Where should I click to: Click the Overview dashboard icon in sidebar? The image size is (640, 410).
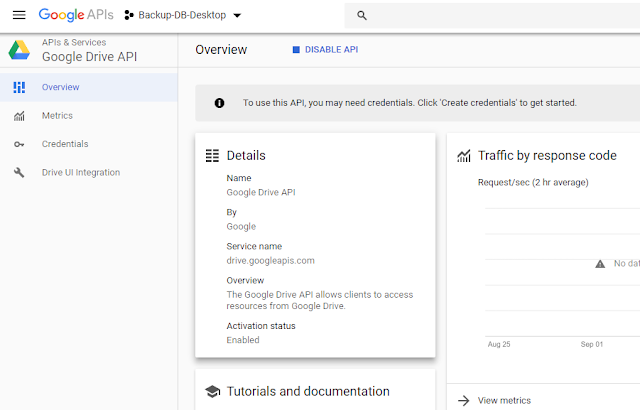pyautogui.click(x=19, y=87)
